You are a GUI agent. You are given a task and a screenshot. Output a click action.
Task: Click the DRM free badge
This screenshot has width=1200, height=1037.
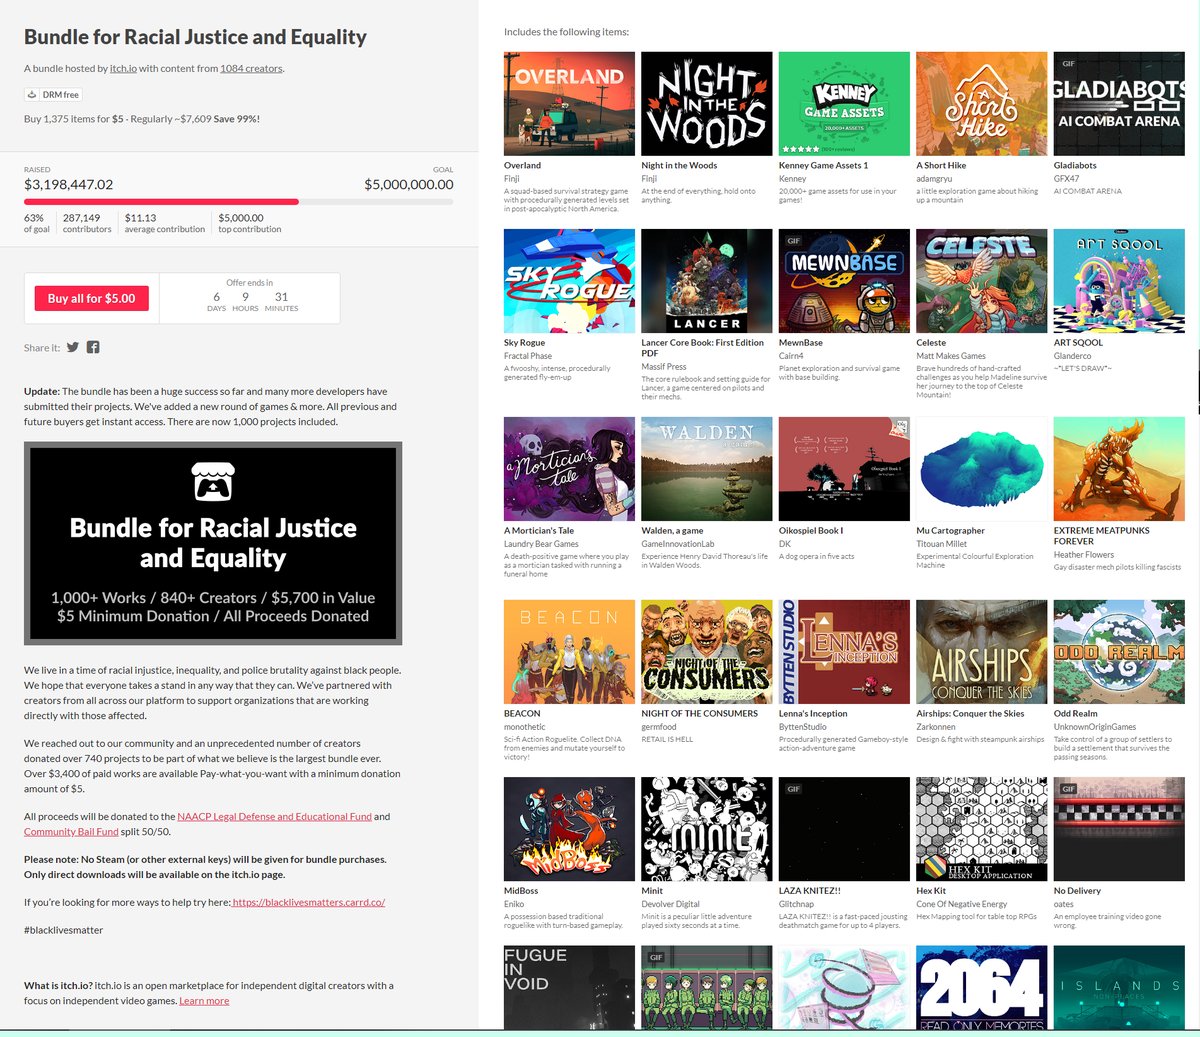pyautogui.click(x=54, y=95)
